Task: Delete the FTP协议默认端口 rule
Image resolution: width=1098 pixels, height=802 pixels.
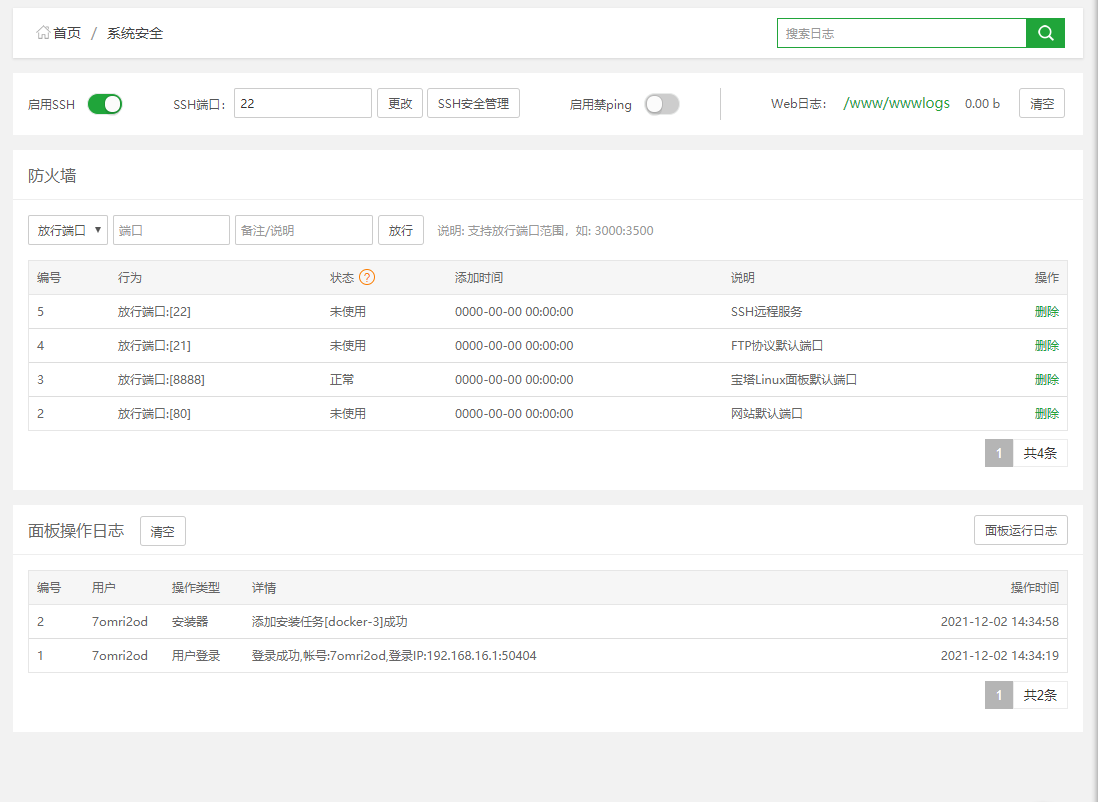Action: click(1046, 345)
